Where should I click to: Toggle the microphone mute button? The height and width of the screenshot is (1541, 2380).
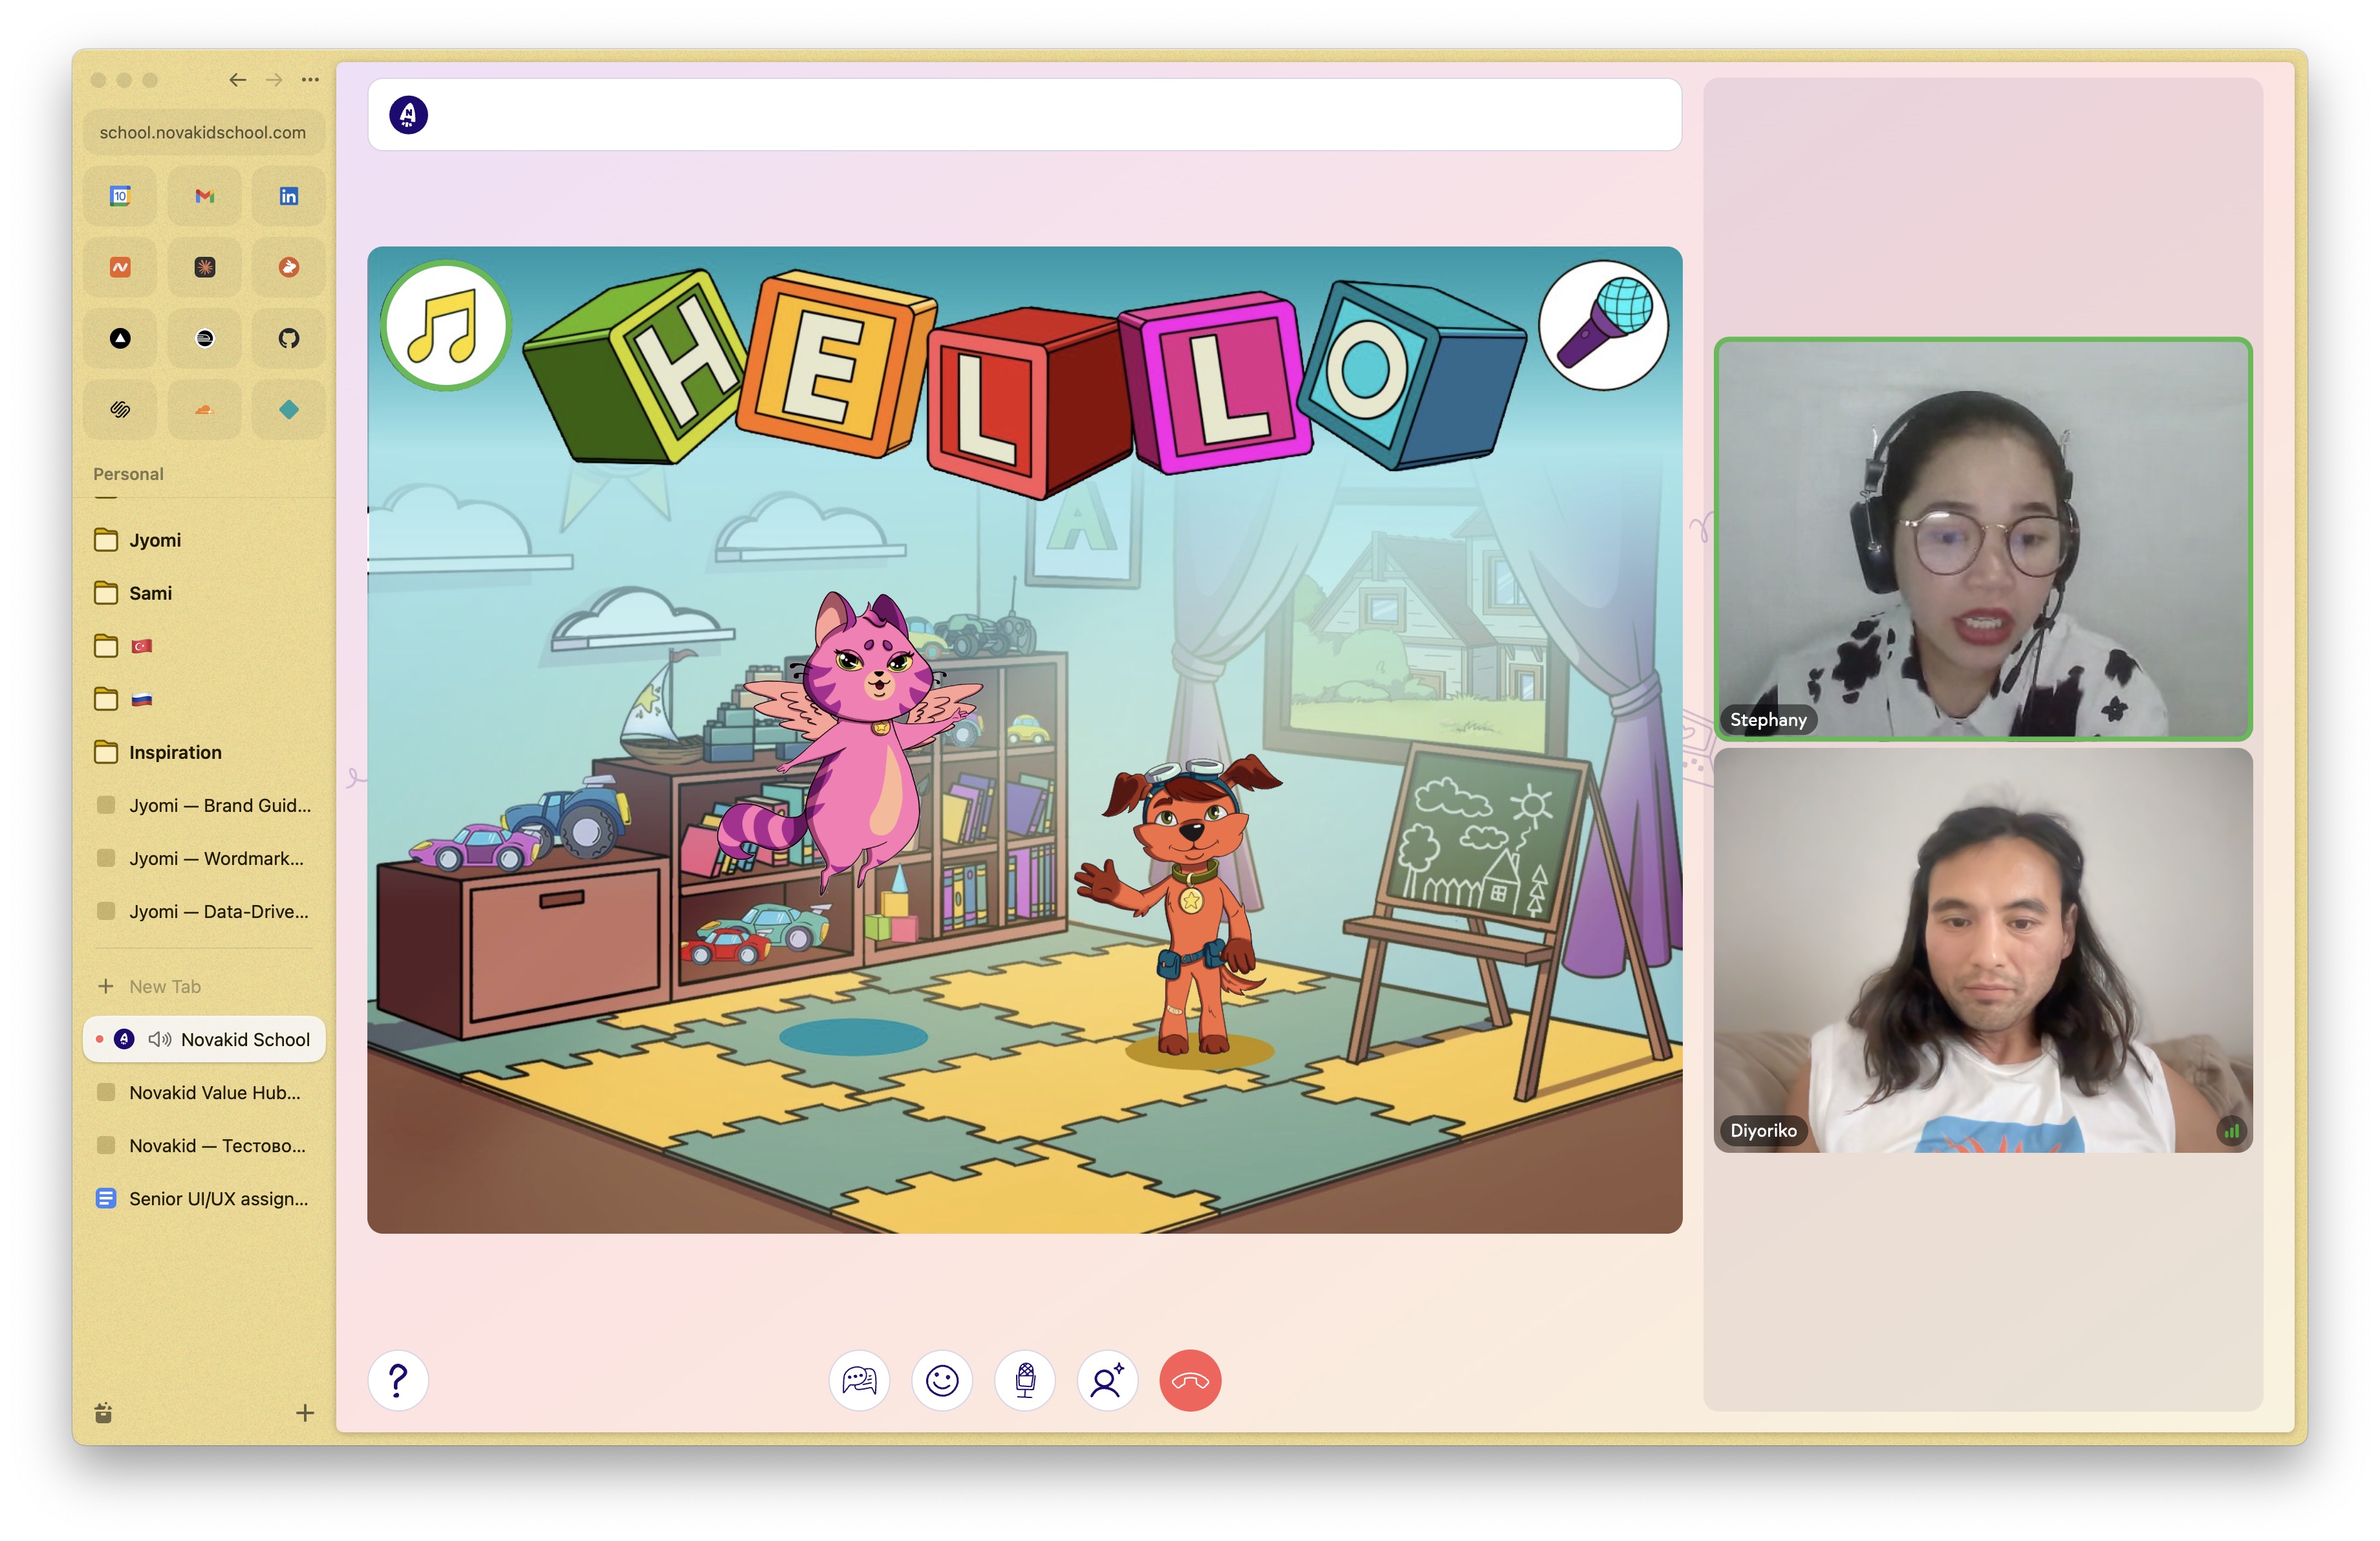coord(1025,1381)
